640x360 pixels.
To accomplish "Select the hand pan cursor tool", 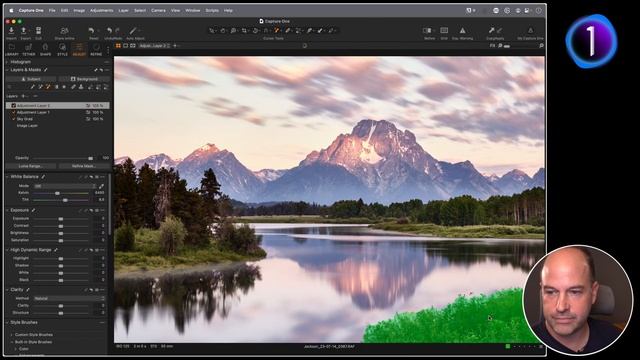I will click(223, 31).
